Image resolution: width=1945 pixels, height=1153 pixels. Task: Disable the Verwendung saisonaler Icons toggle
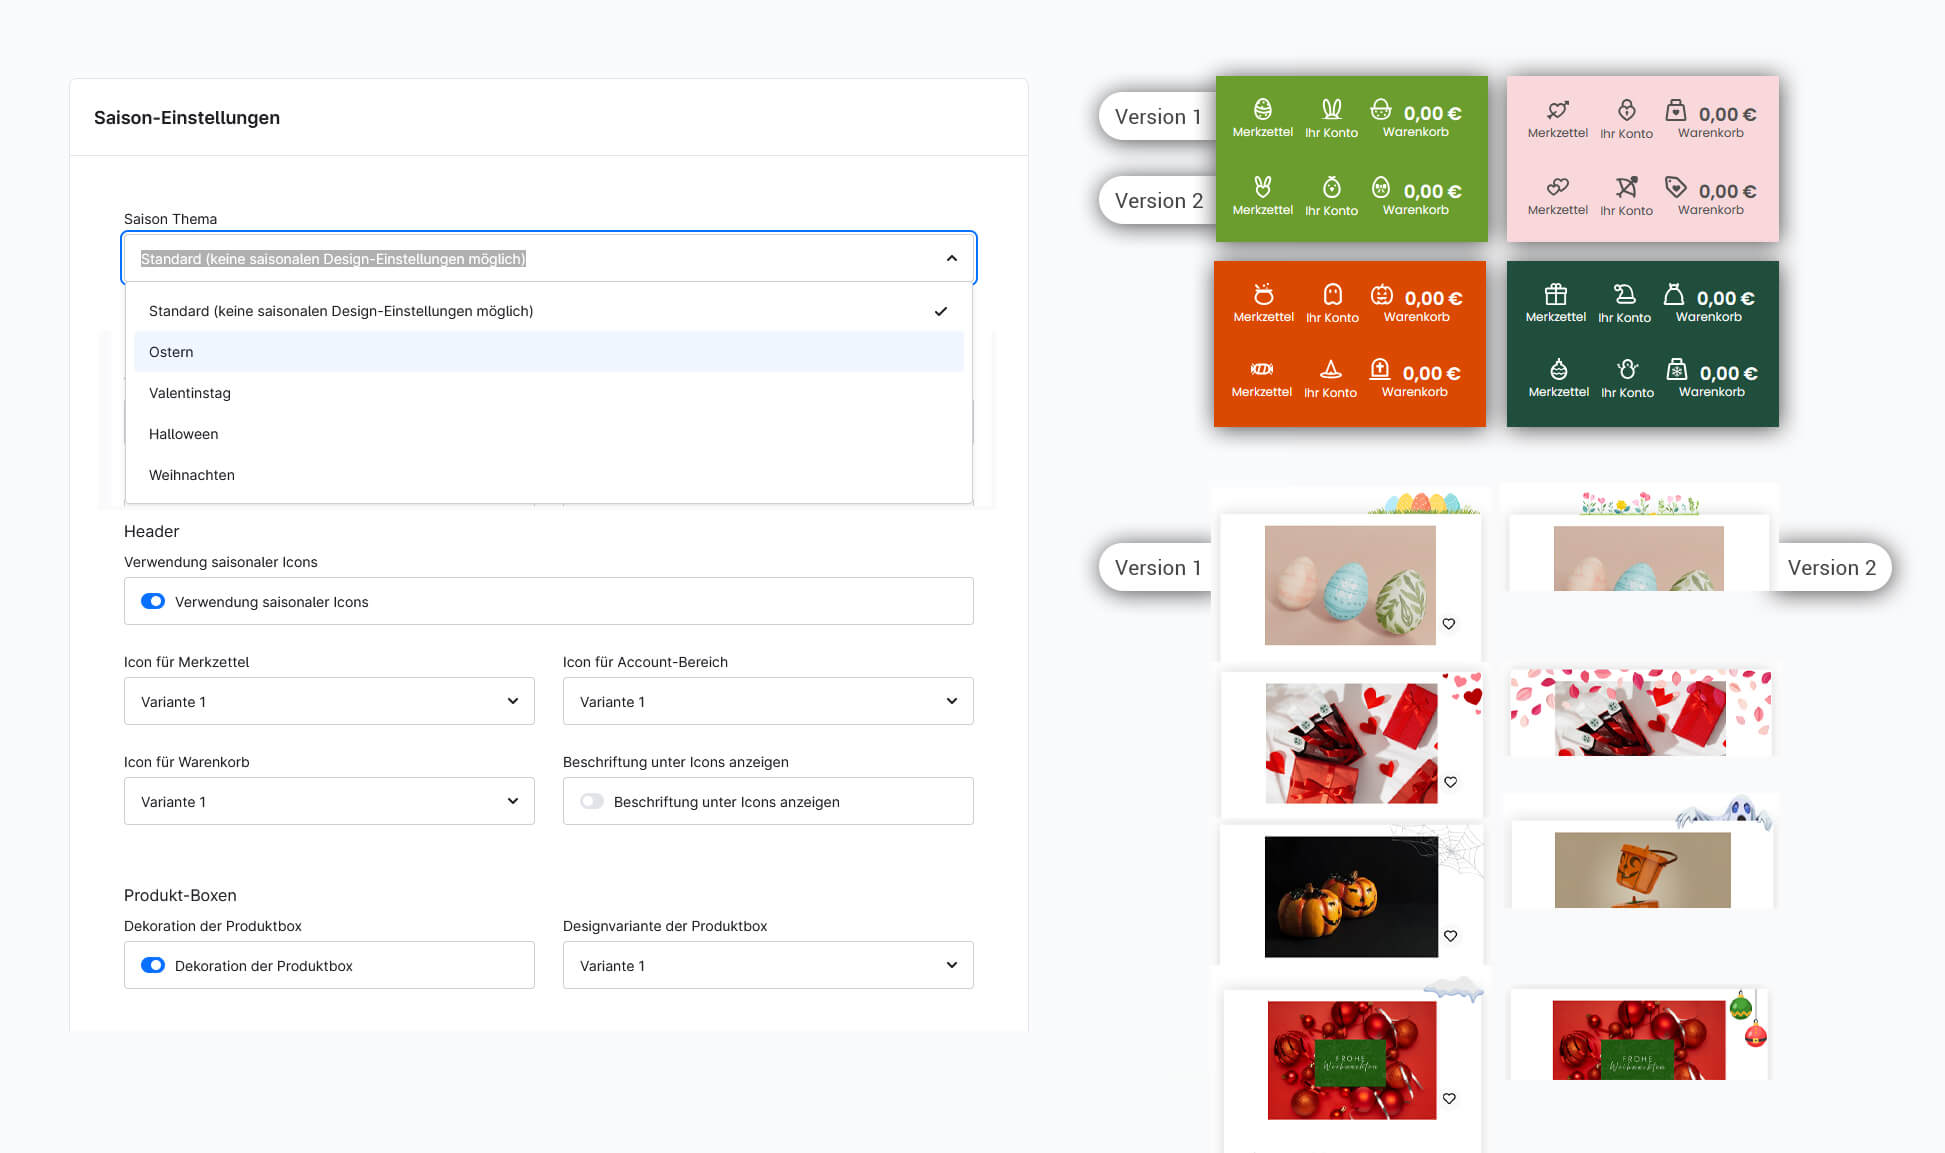[153, 601]
